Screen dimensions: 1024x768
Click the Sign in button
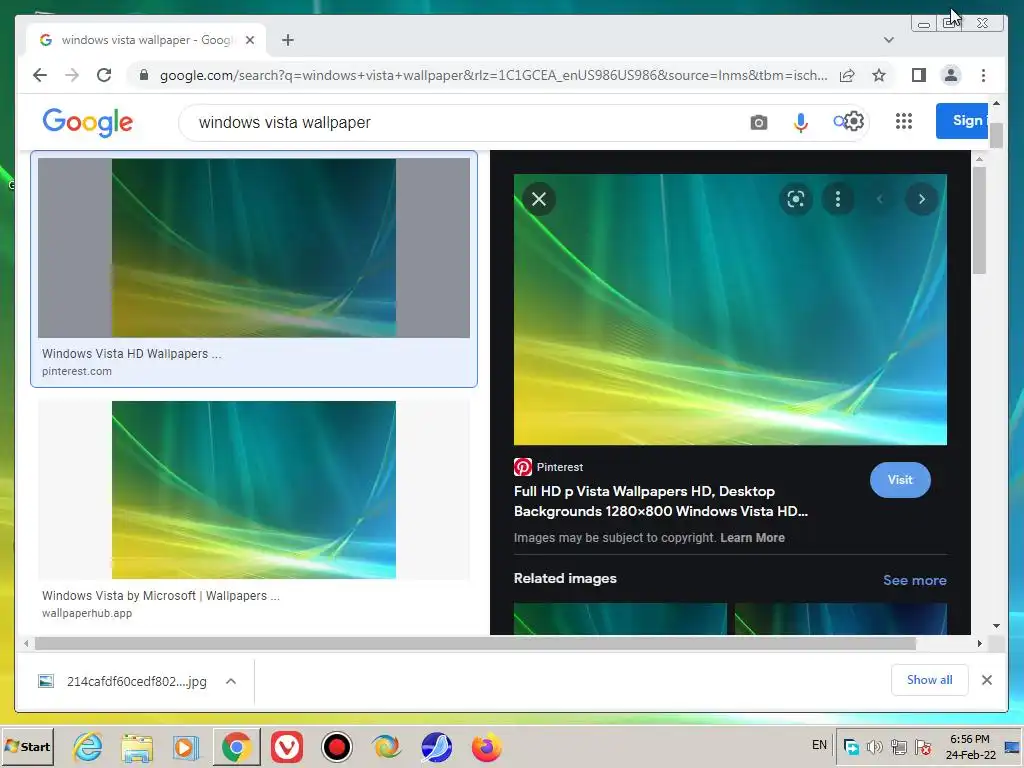(x=962, y=121)
